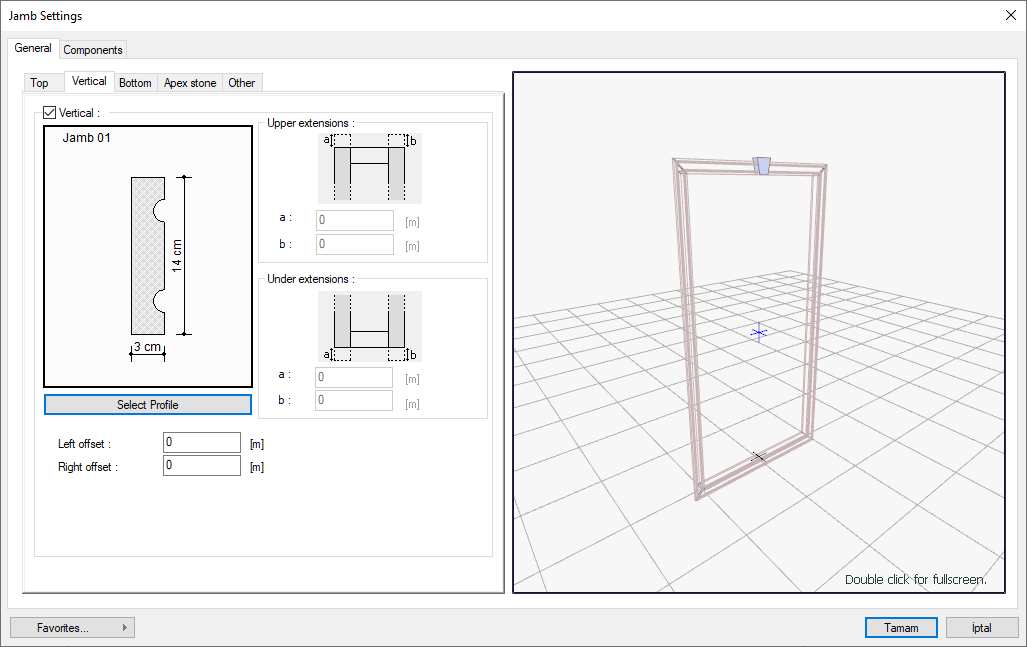Cancel with the İptal button
The width and height of the screenshot is (1027, 647).
point(981,628)
